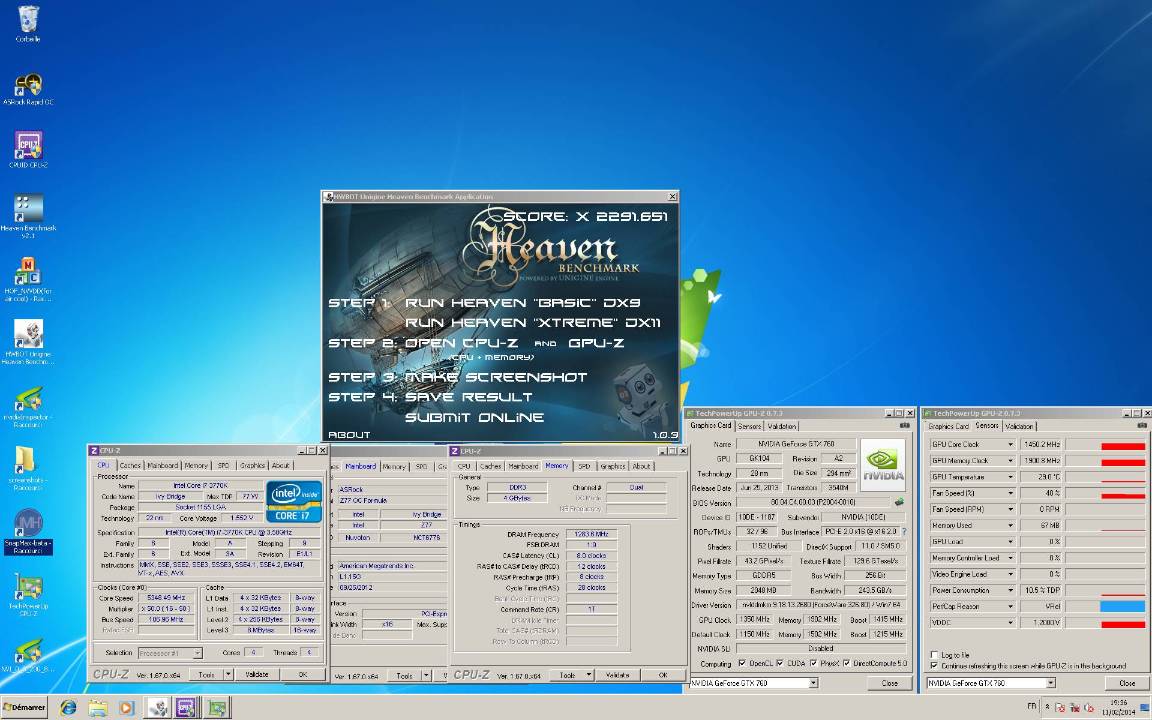
Task: Toggle the CUDA checkbox in GPU-Z
Action: 780,663
